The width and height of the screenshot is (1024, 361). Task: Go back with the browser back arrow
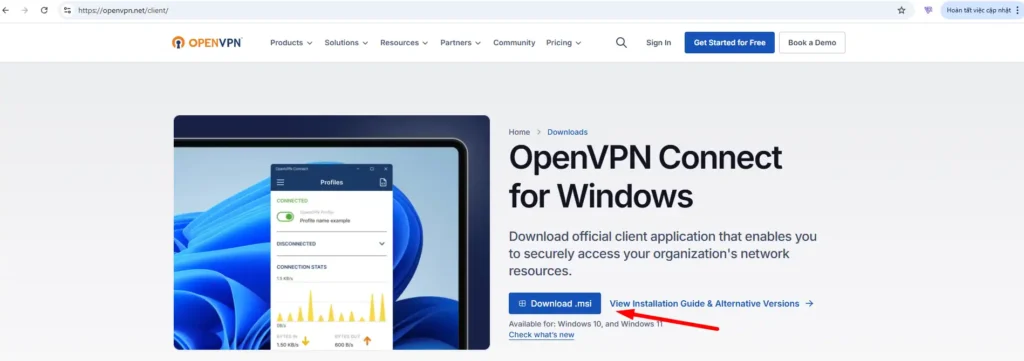(6, 10)
